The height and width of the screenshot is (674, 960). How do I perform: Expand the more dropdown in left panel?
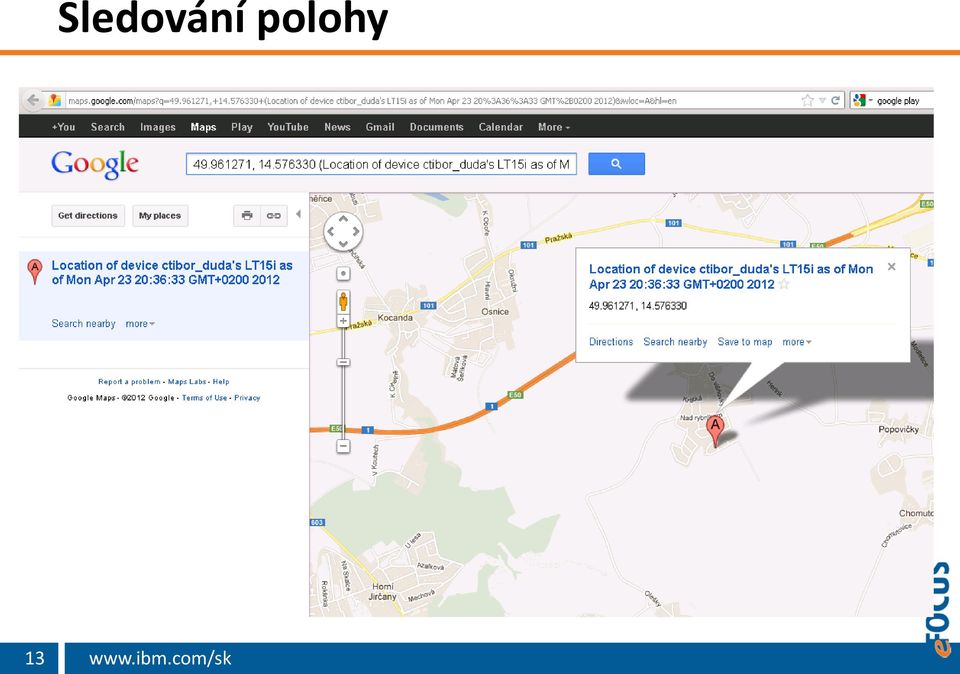tap(140, 323)
